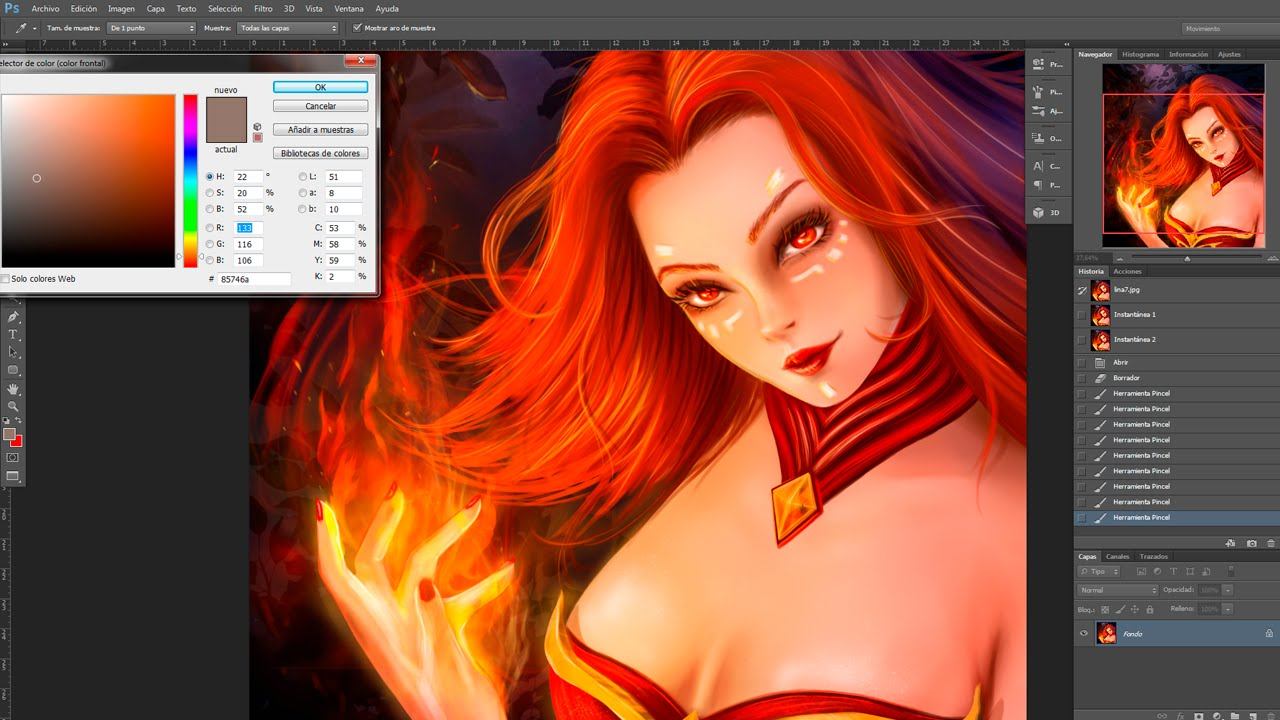Select the Rounded Rectangle shape tool

pyautogui.click(x=13, y=370)
